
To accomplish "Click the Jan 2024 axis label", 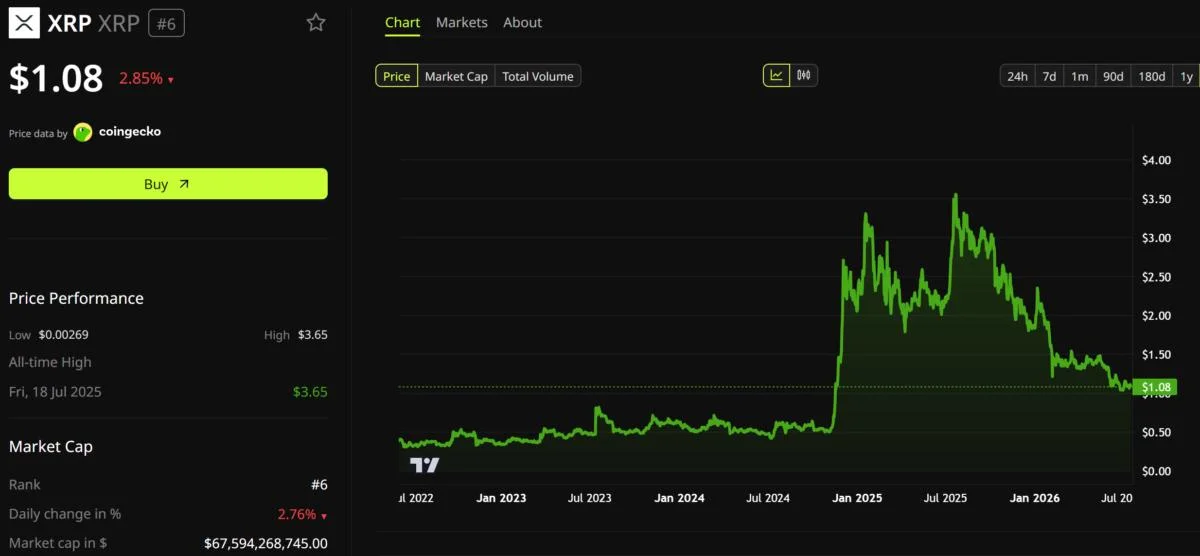I will [679, 497].
